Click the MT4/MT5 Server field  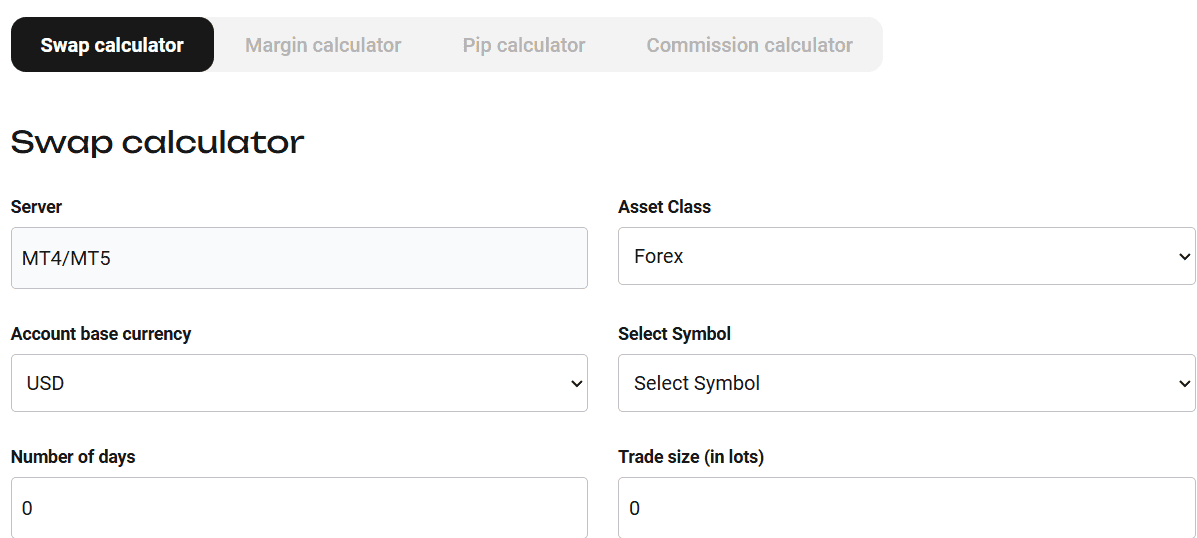299,258
